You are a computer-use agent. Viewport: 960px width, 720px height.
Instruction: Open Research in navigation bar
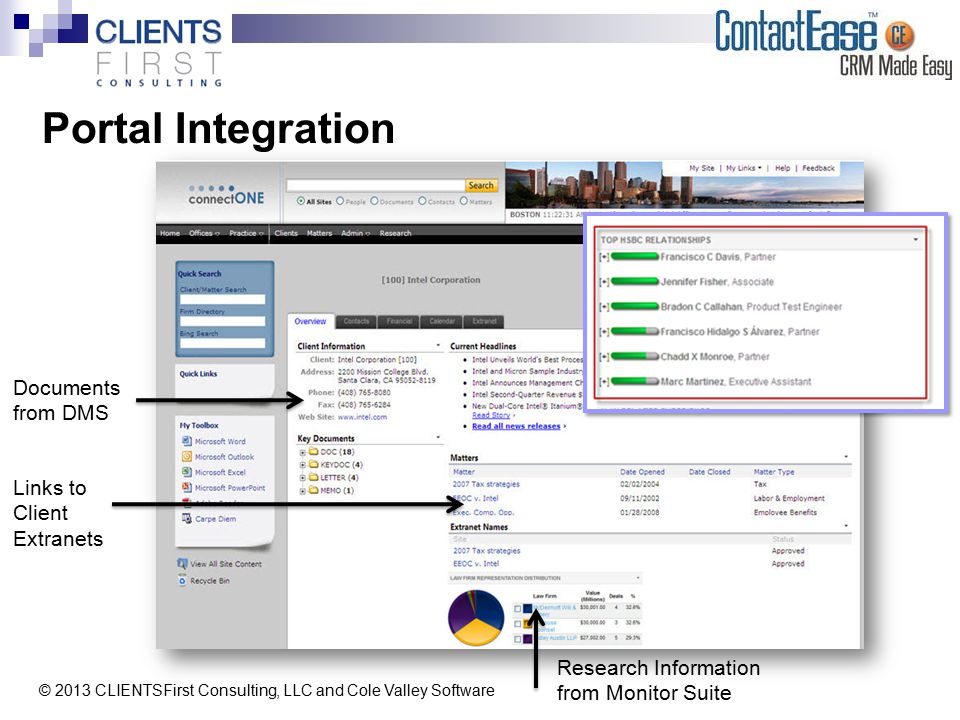click(395, 233)
